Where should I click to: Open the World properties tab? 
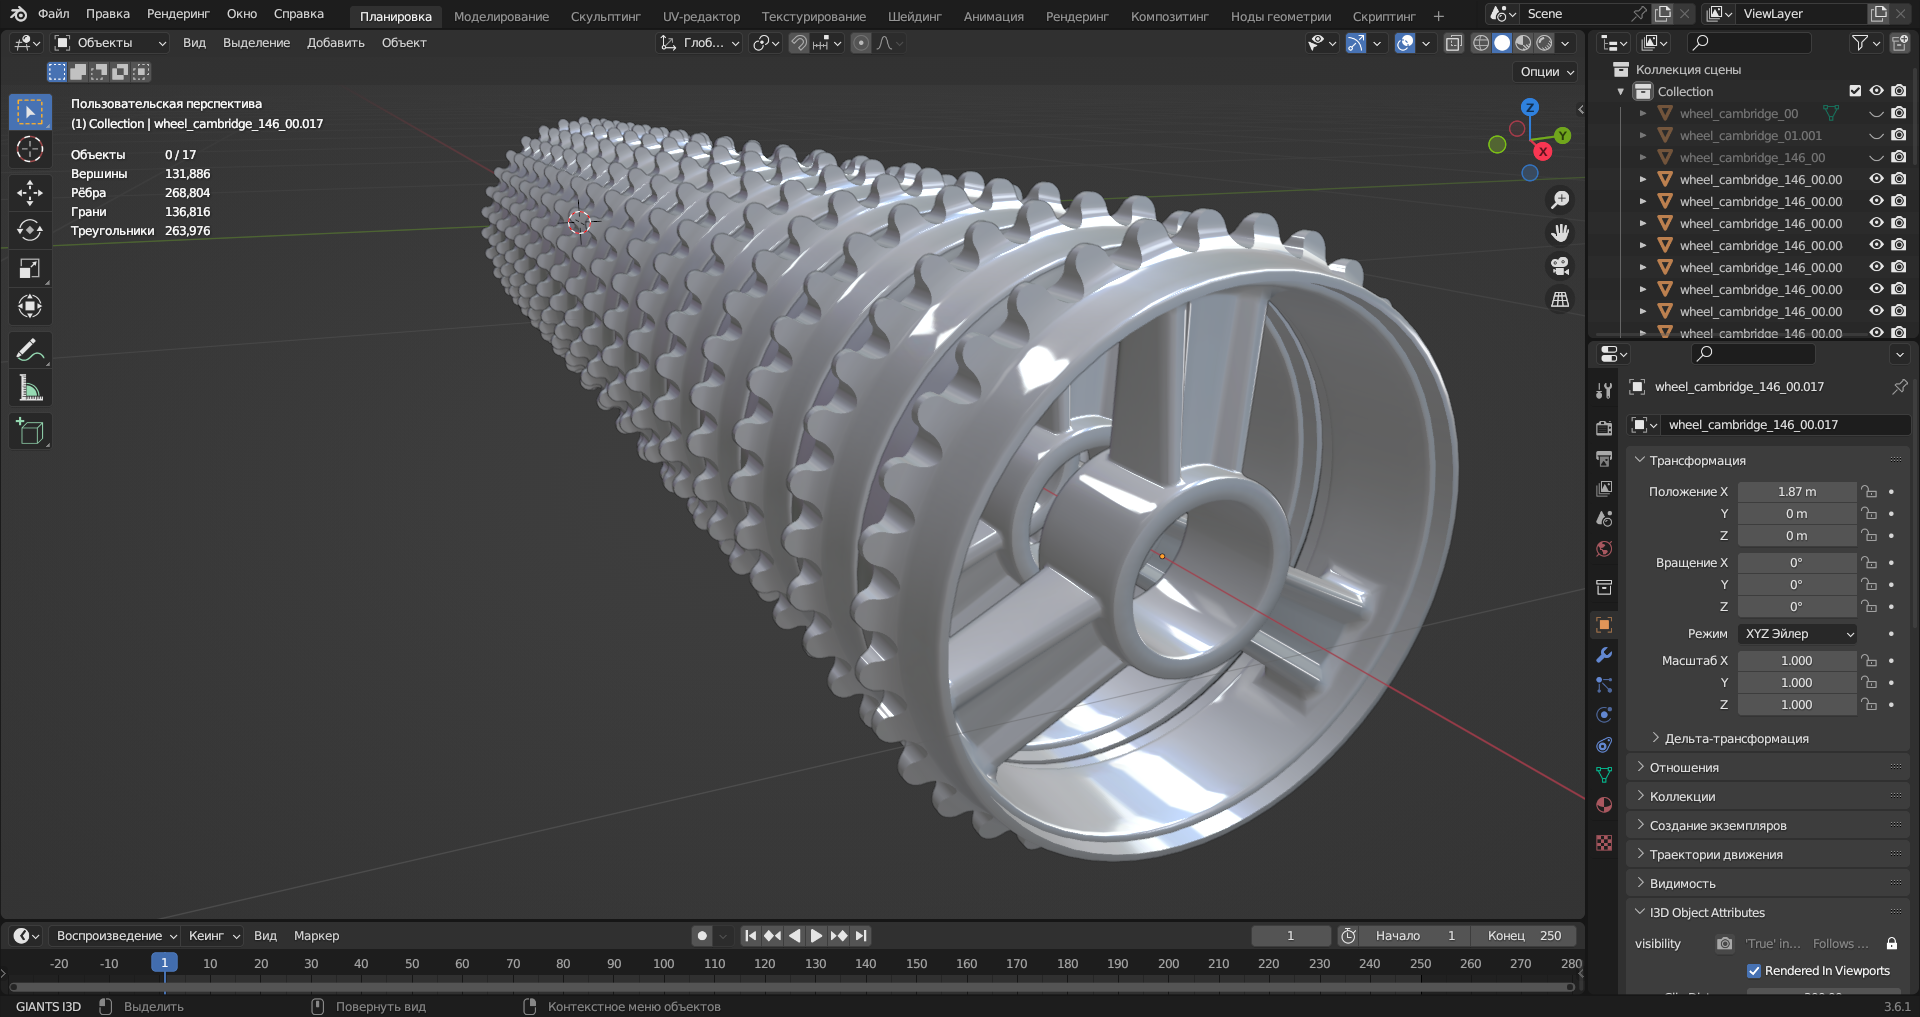(1604, 549)
